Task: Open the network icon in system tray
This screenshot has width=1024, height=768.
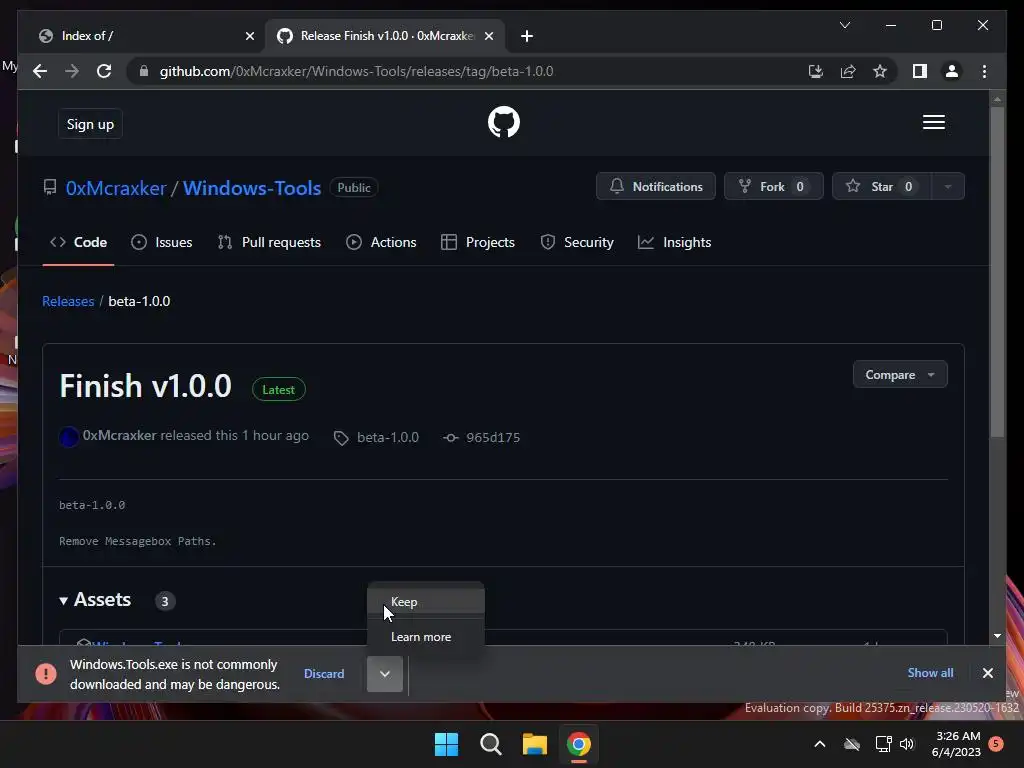Action: coord(884,744)
